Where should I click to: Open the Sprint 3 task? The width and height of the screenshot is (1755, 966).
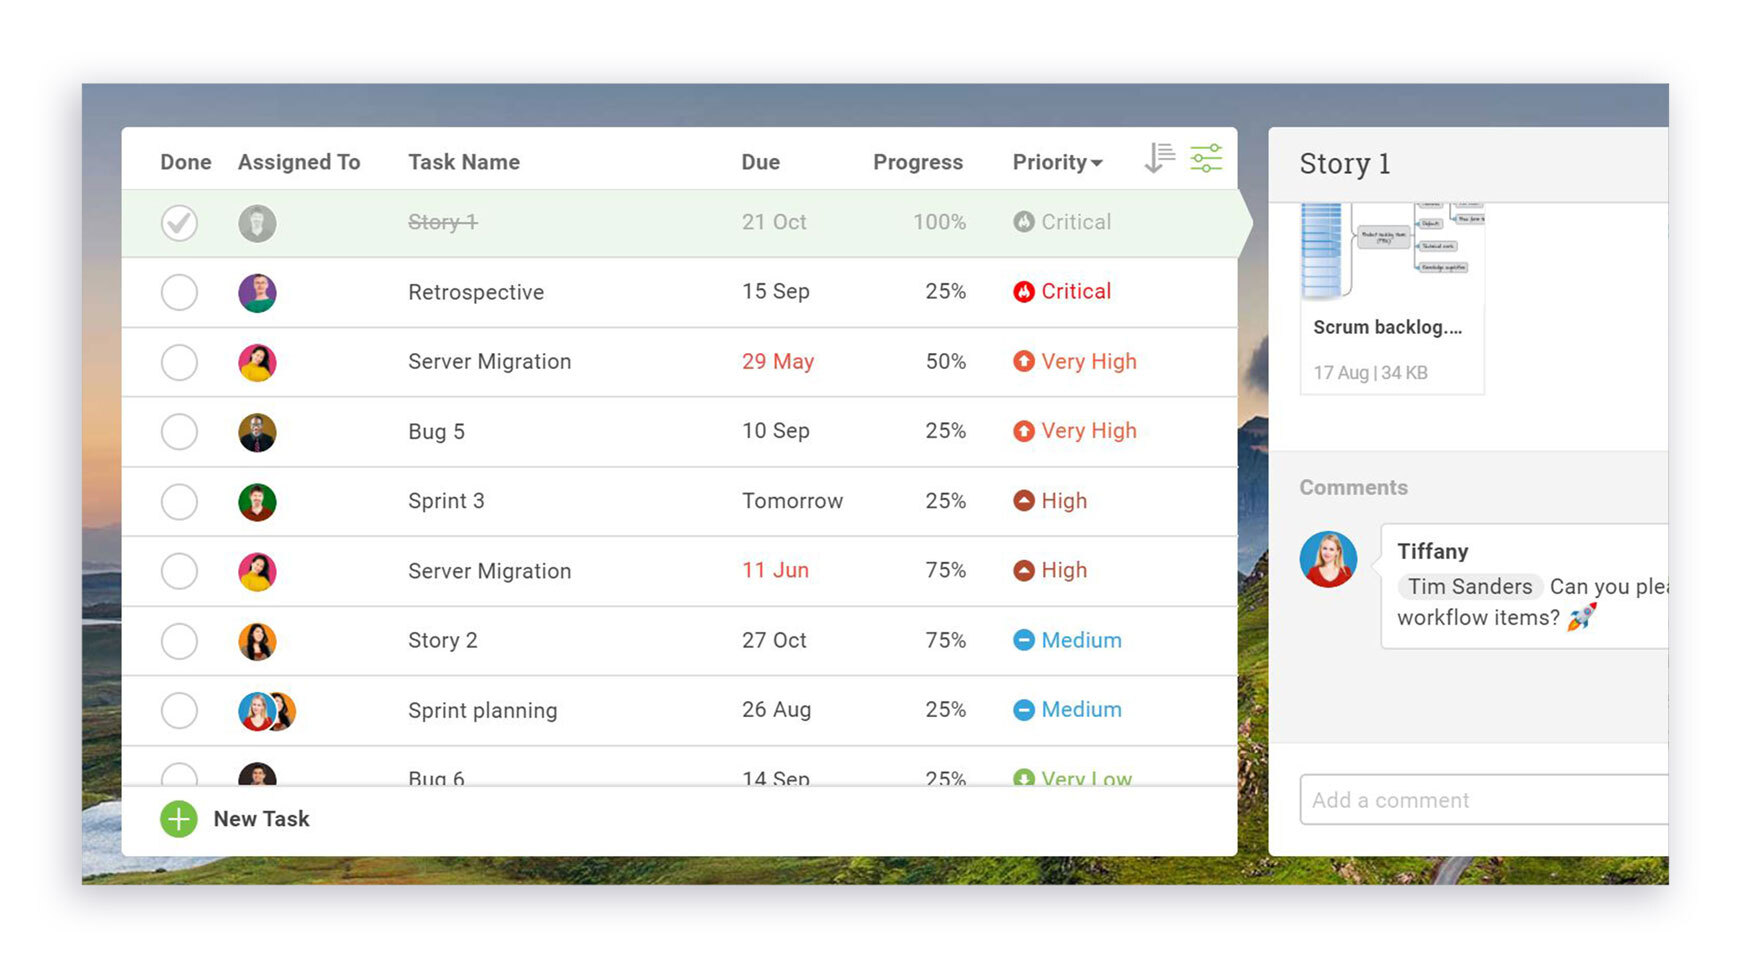coord(446,501)
